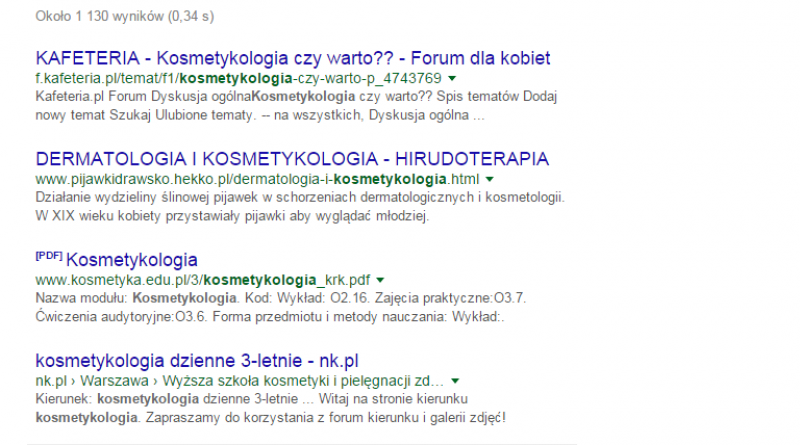
Task: Click snippet 'nowy temat Szukaj Ulubione tematy'
Action: (143, 115)
